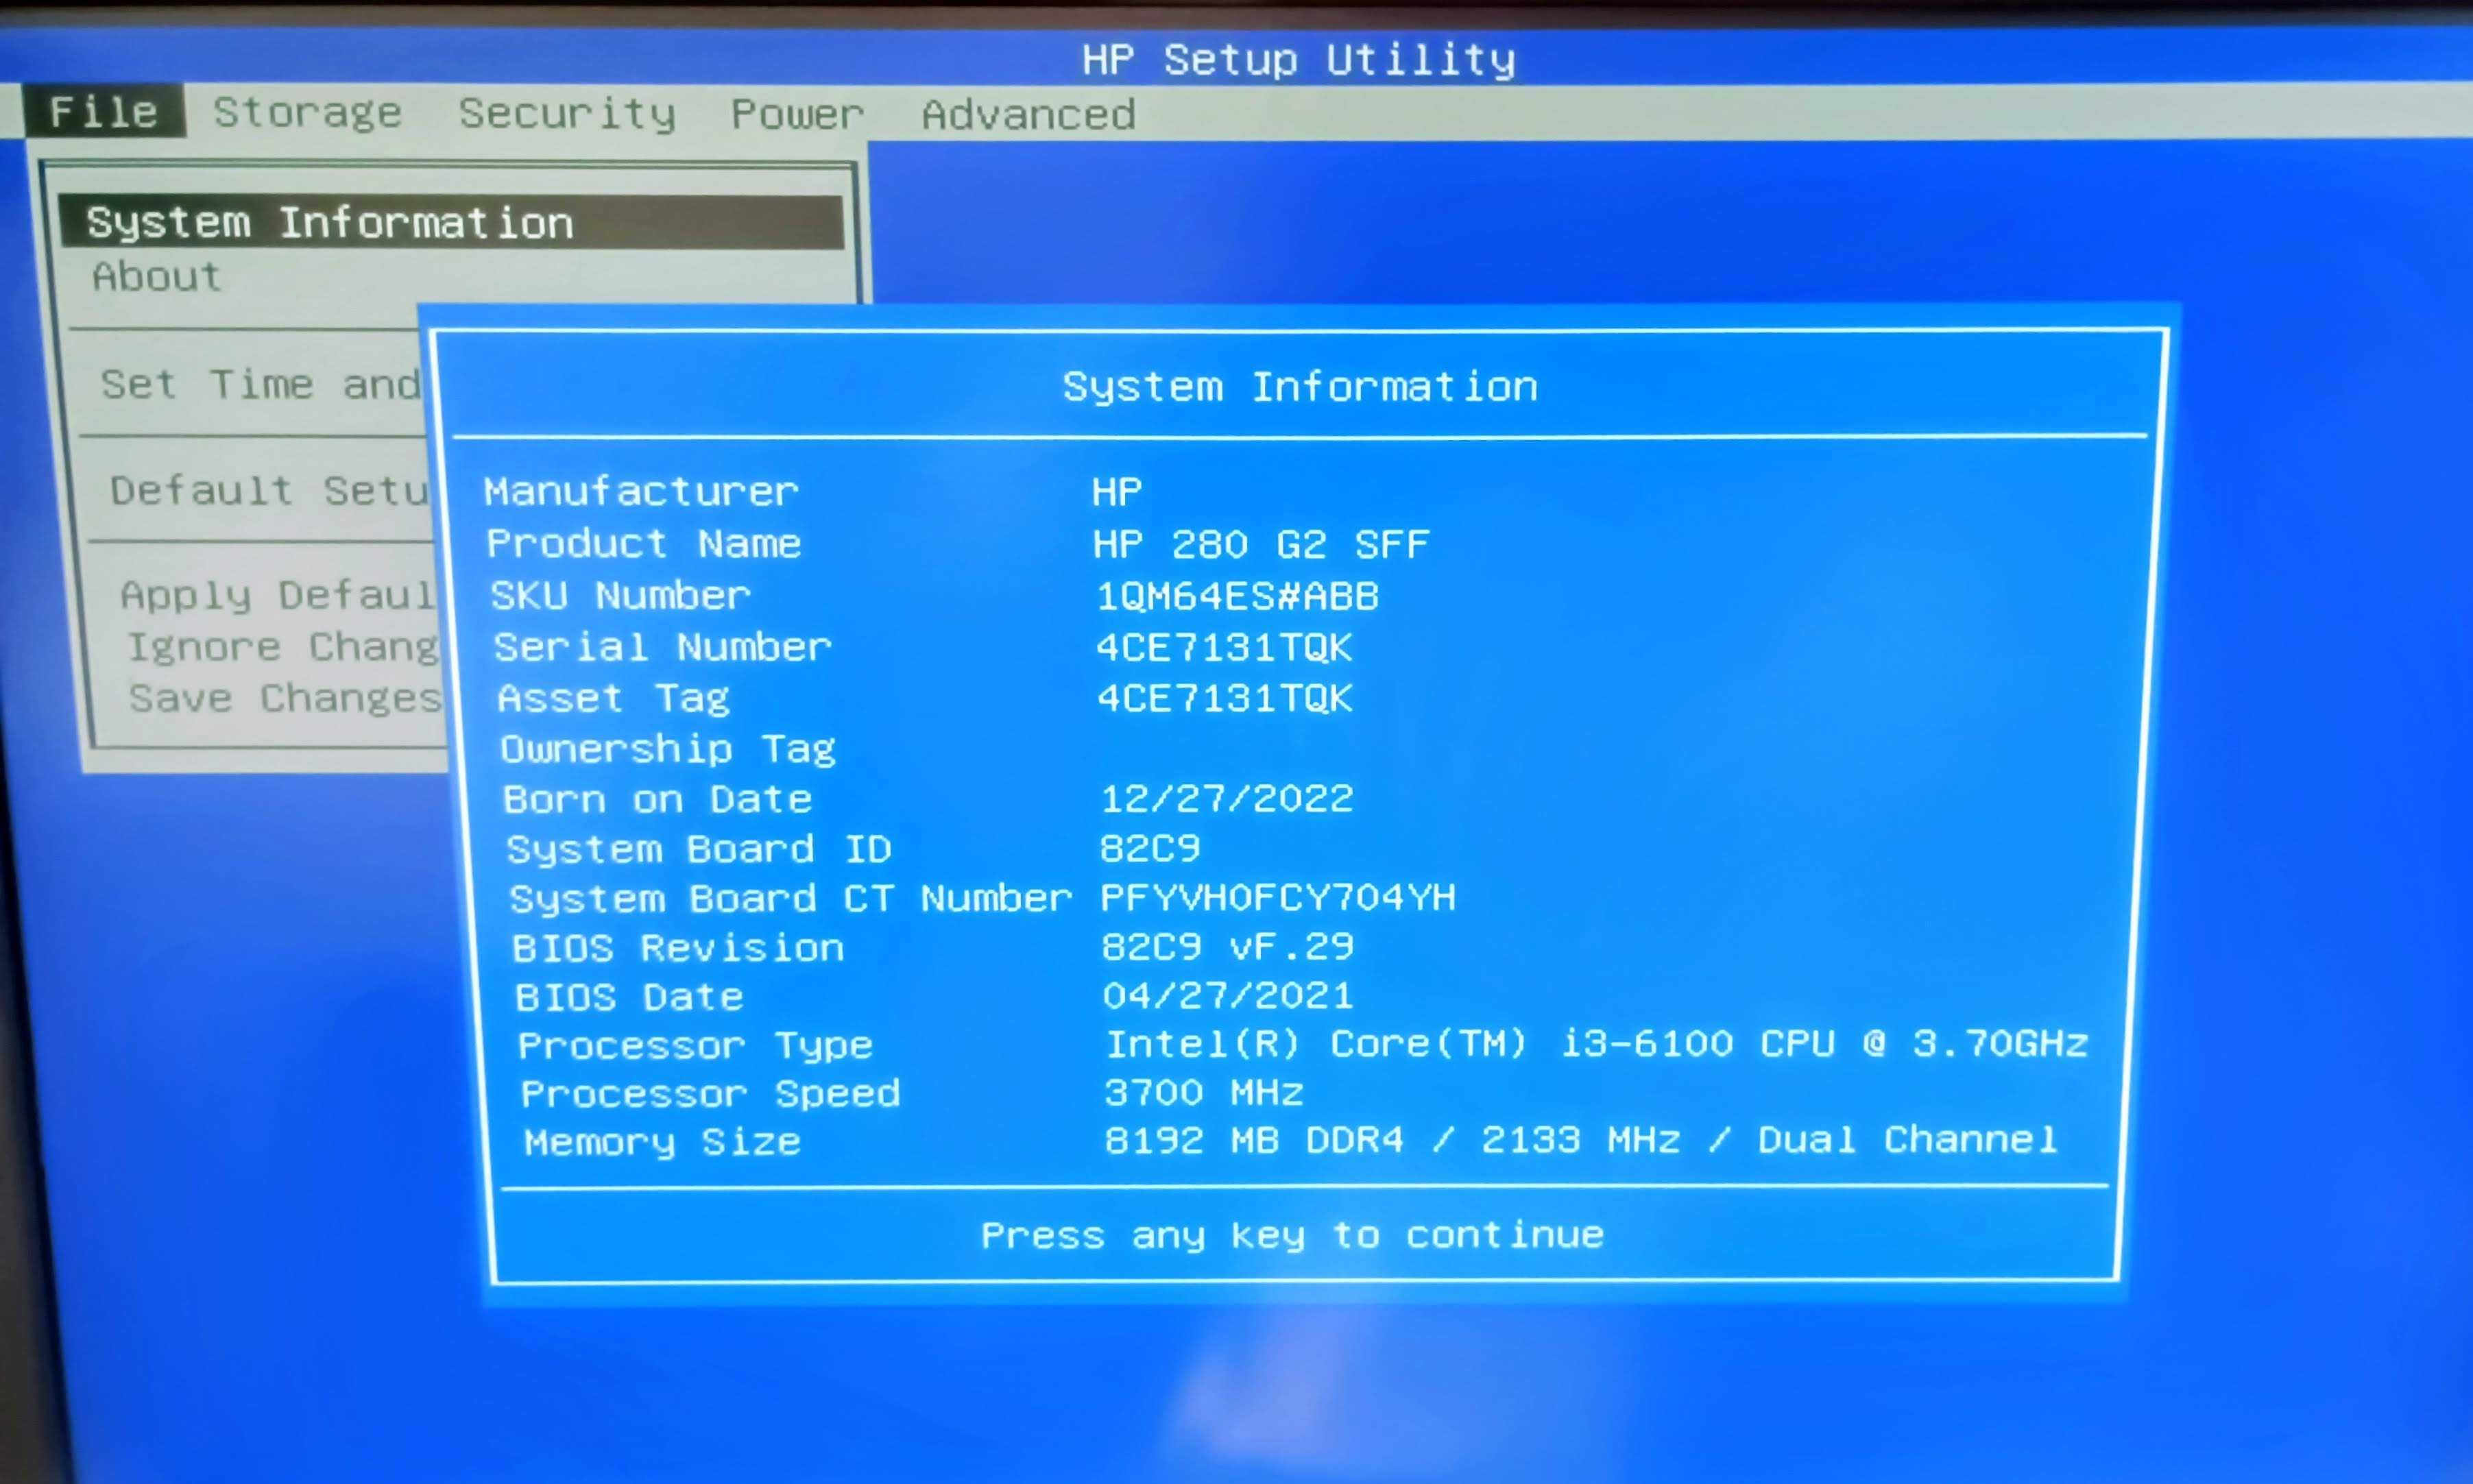
Task: Click the Memory Size label
Action: [x=662, y=1142]
